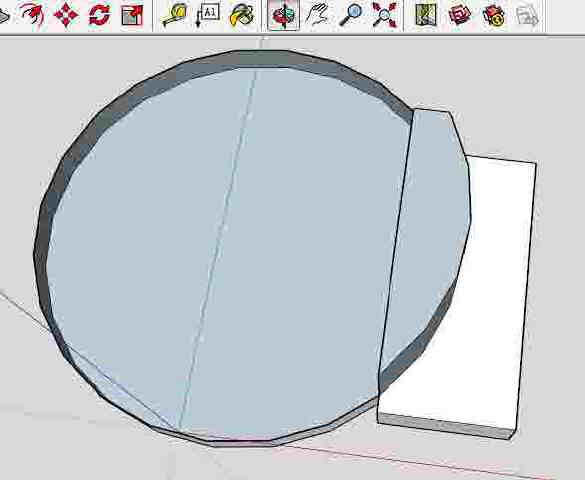585x480 pixels.
Task: Select the Offset tool
Action: coord(32,14)
